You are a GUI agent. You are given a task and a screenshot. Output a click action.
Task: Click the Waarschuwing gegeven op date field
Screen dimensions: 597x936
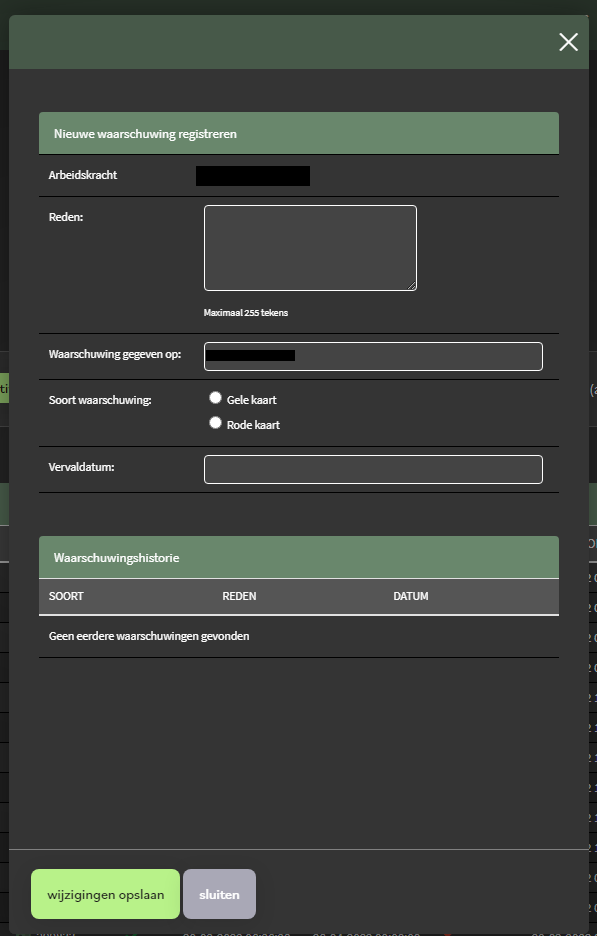373,356
